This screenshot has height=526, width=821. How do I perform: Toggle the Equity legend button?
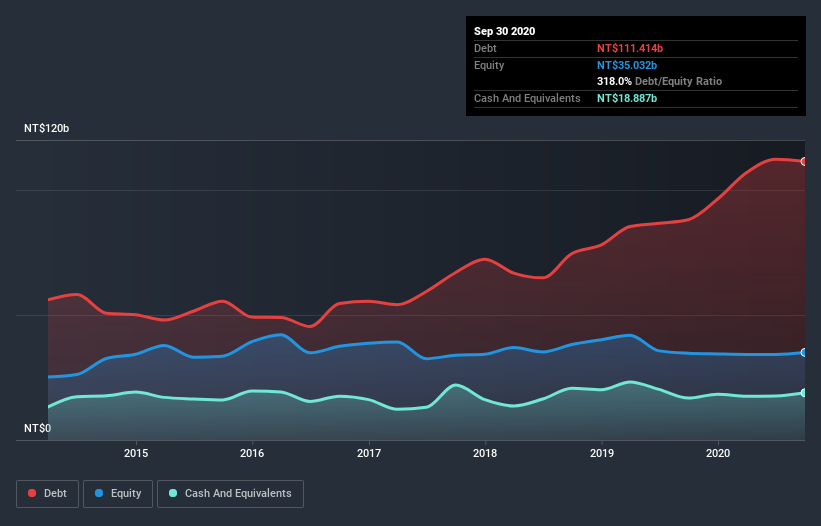(118, 494)
